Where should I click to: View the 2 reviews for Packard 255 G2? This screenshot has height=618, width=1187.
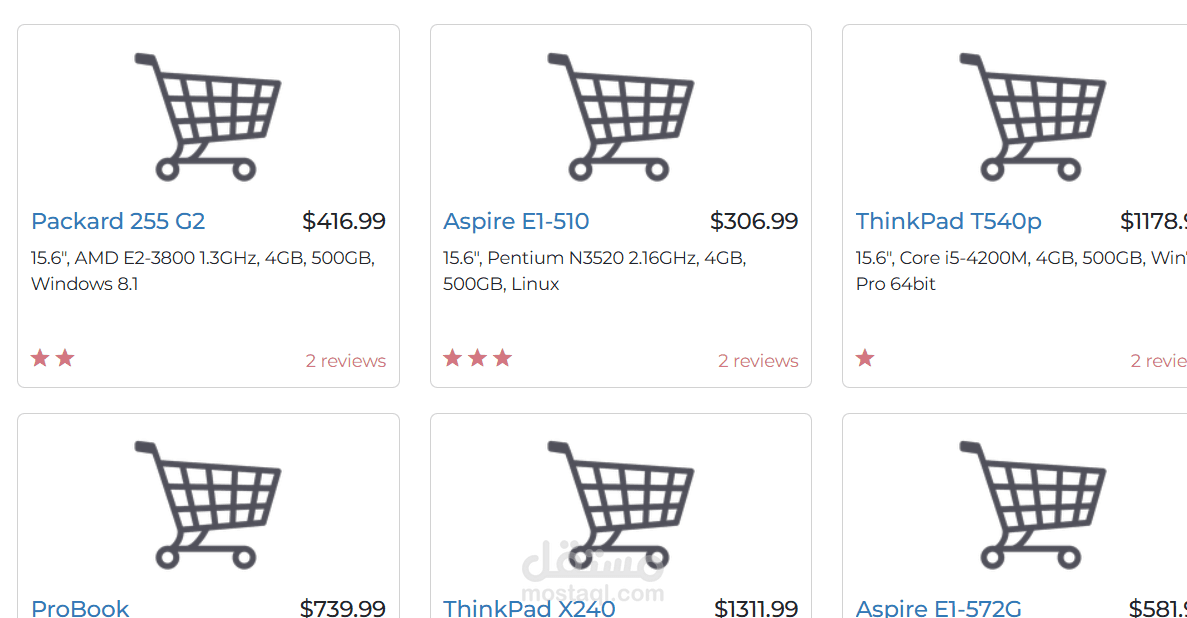click(x=346, y=361)
